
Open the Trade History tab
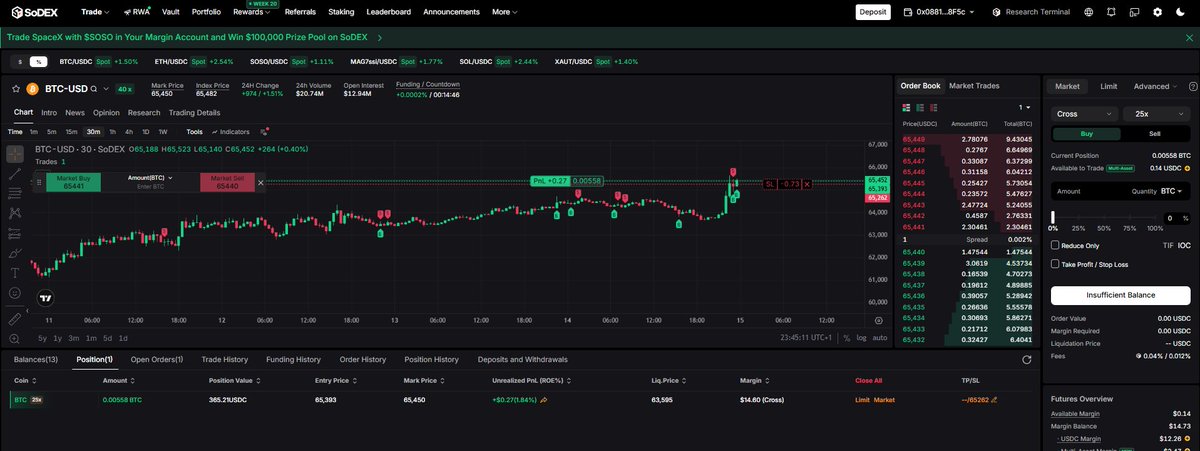coord(224,359)
